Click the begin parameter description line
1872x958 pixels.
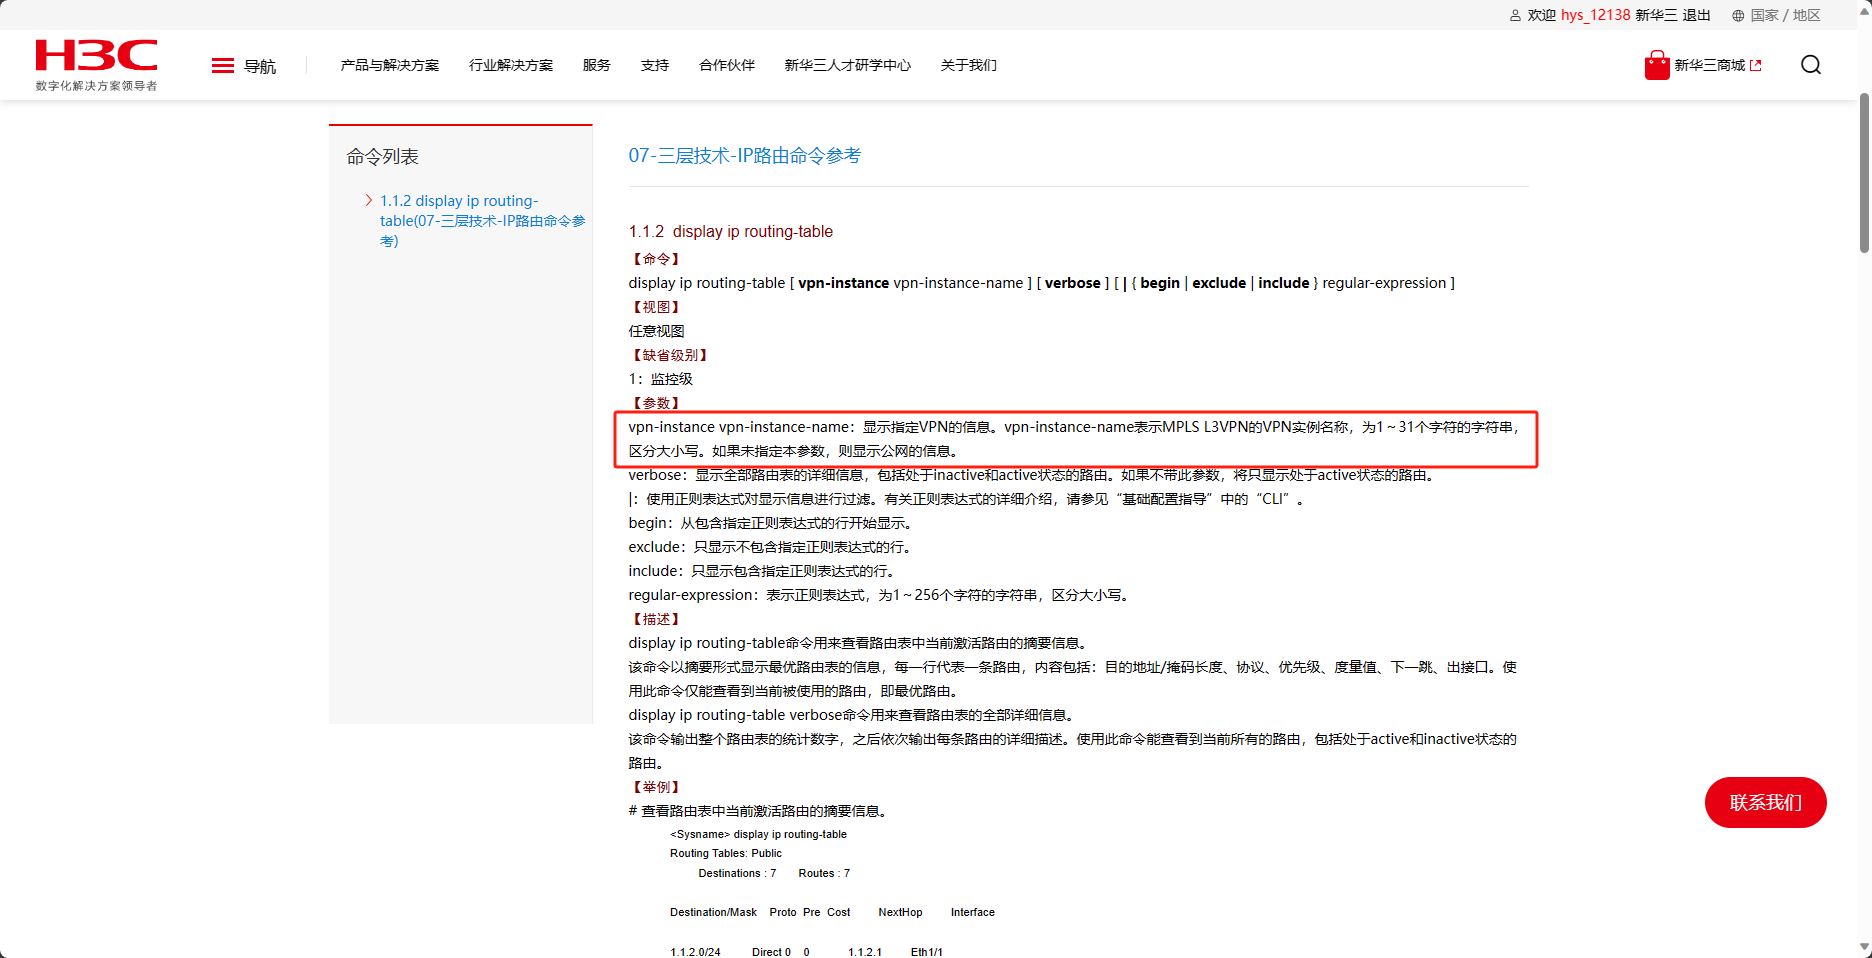(771, 523)
